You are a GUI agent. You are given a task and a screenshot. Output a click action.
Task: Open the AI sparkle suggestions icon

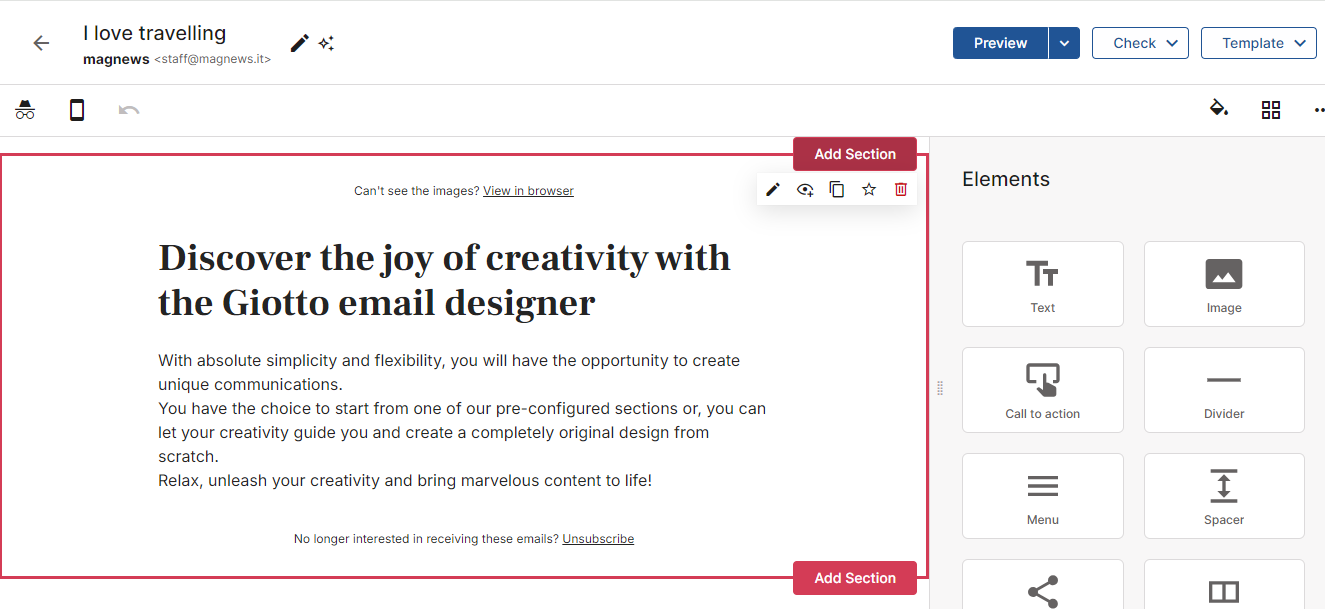pos(326,43)
